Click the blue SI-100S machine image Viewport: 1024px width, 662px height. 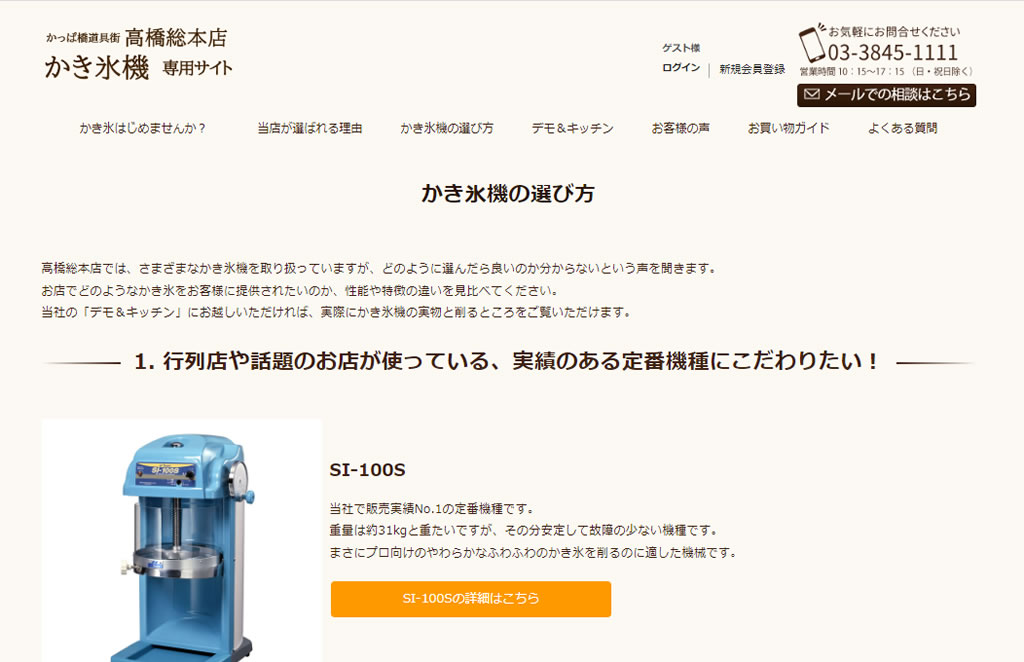click(x=182, y=541)
